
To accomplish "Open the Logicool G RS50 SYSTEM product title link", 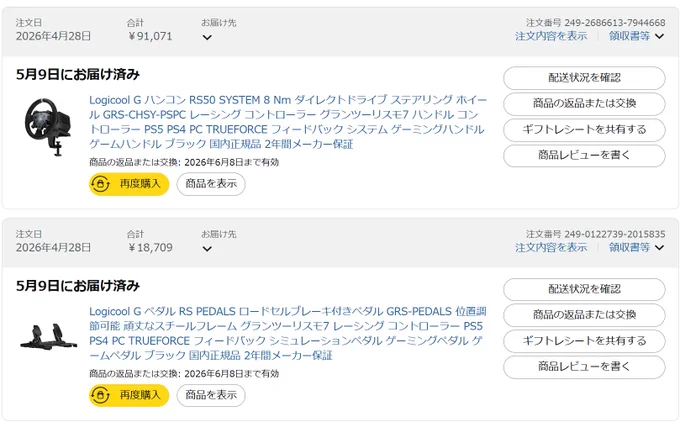I will click(288, 122).
